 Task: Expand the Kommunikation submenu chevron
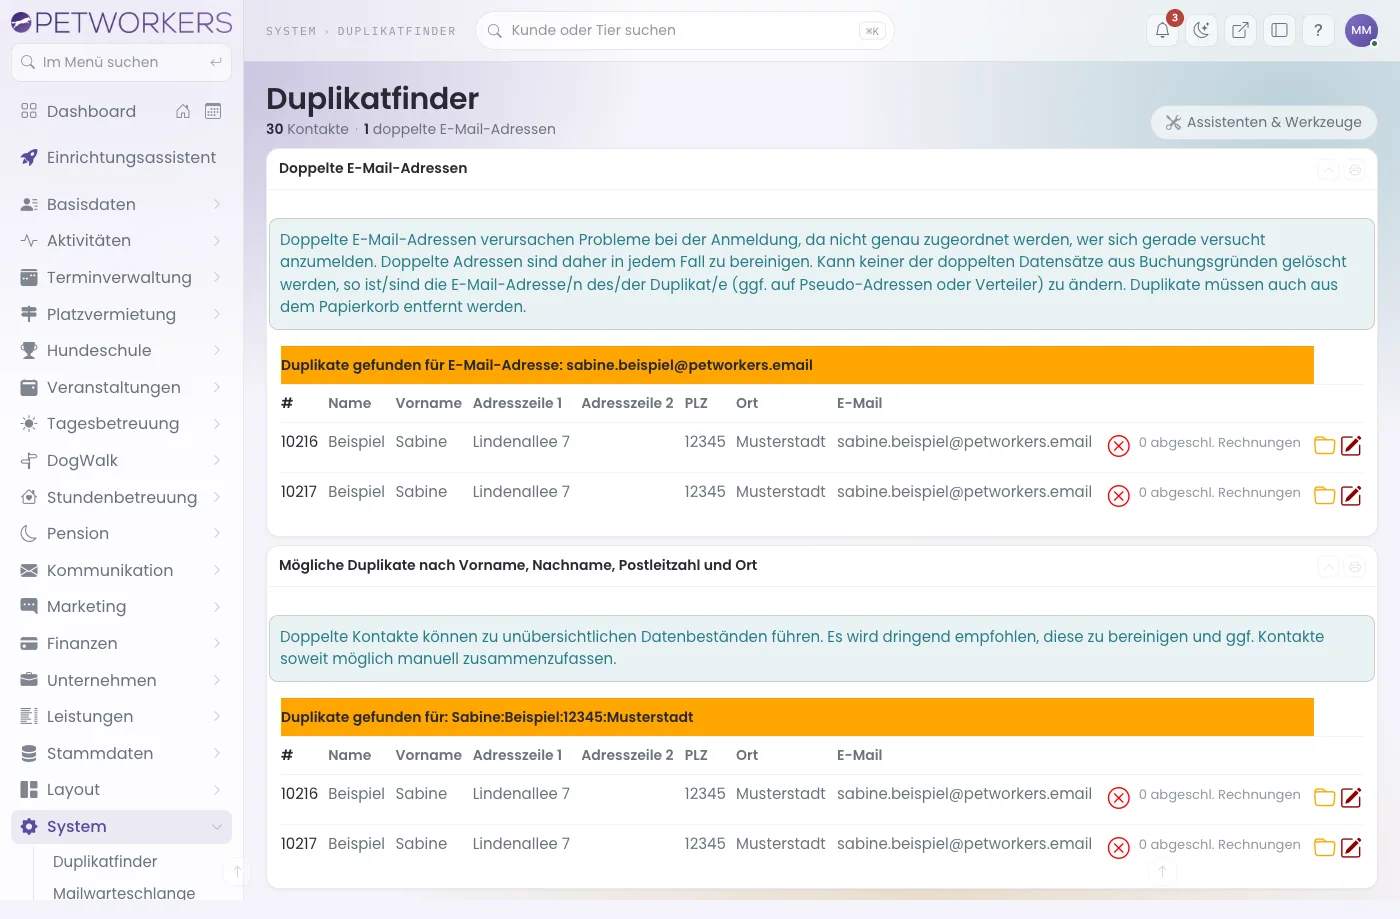coord(217,570)
